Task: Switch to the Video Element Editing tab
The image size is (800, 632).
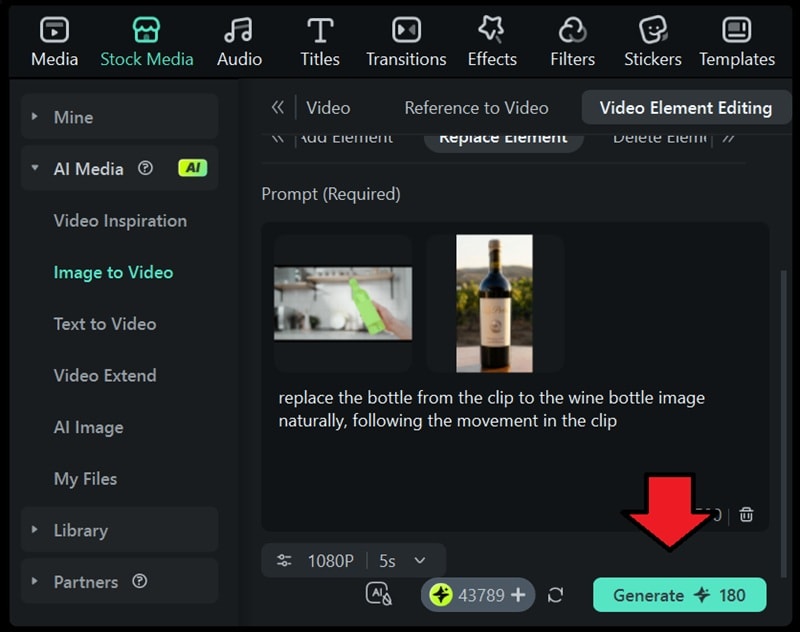Action: point(686,107)
